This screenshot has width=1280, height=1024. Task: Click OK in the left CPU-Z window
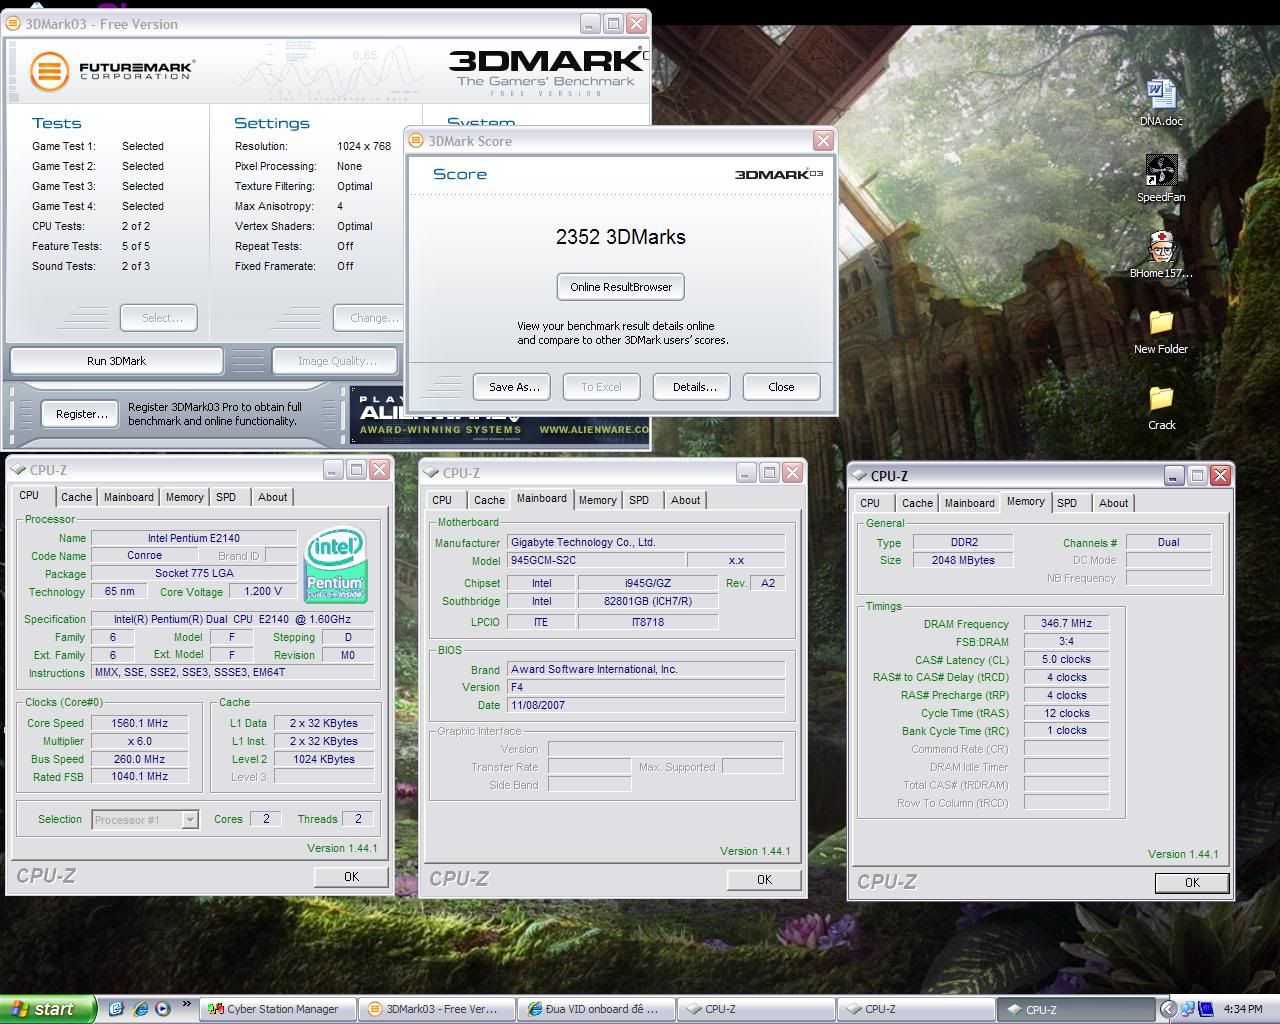click(351, 876)
